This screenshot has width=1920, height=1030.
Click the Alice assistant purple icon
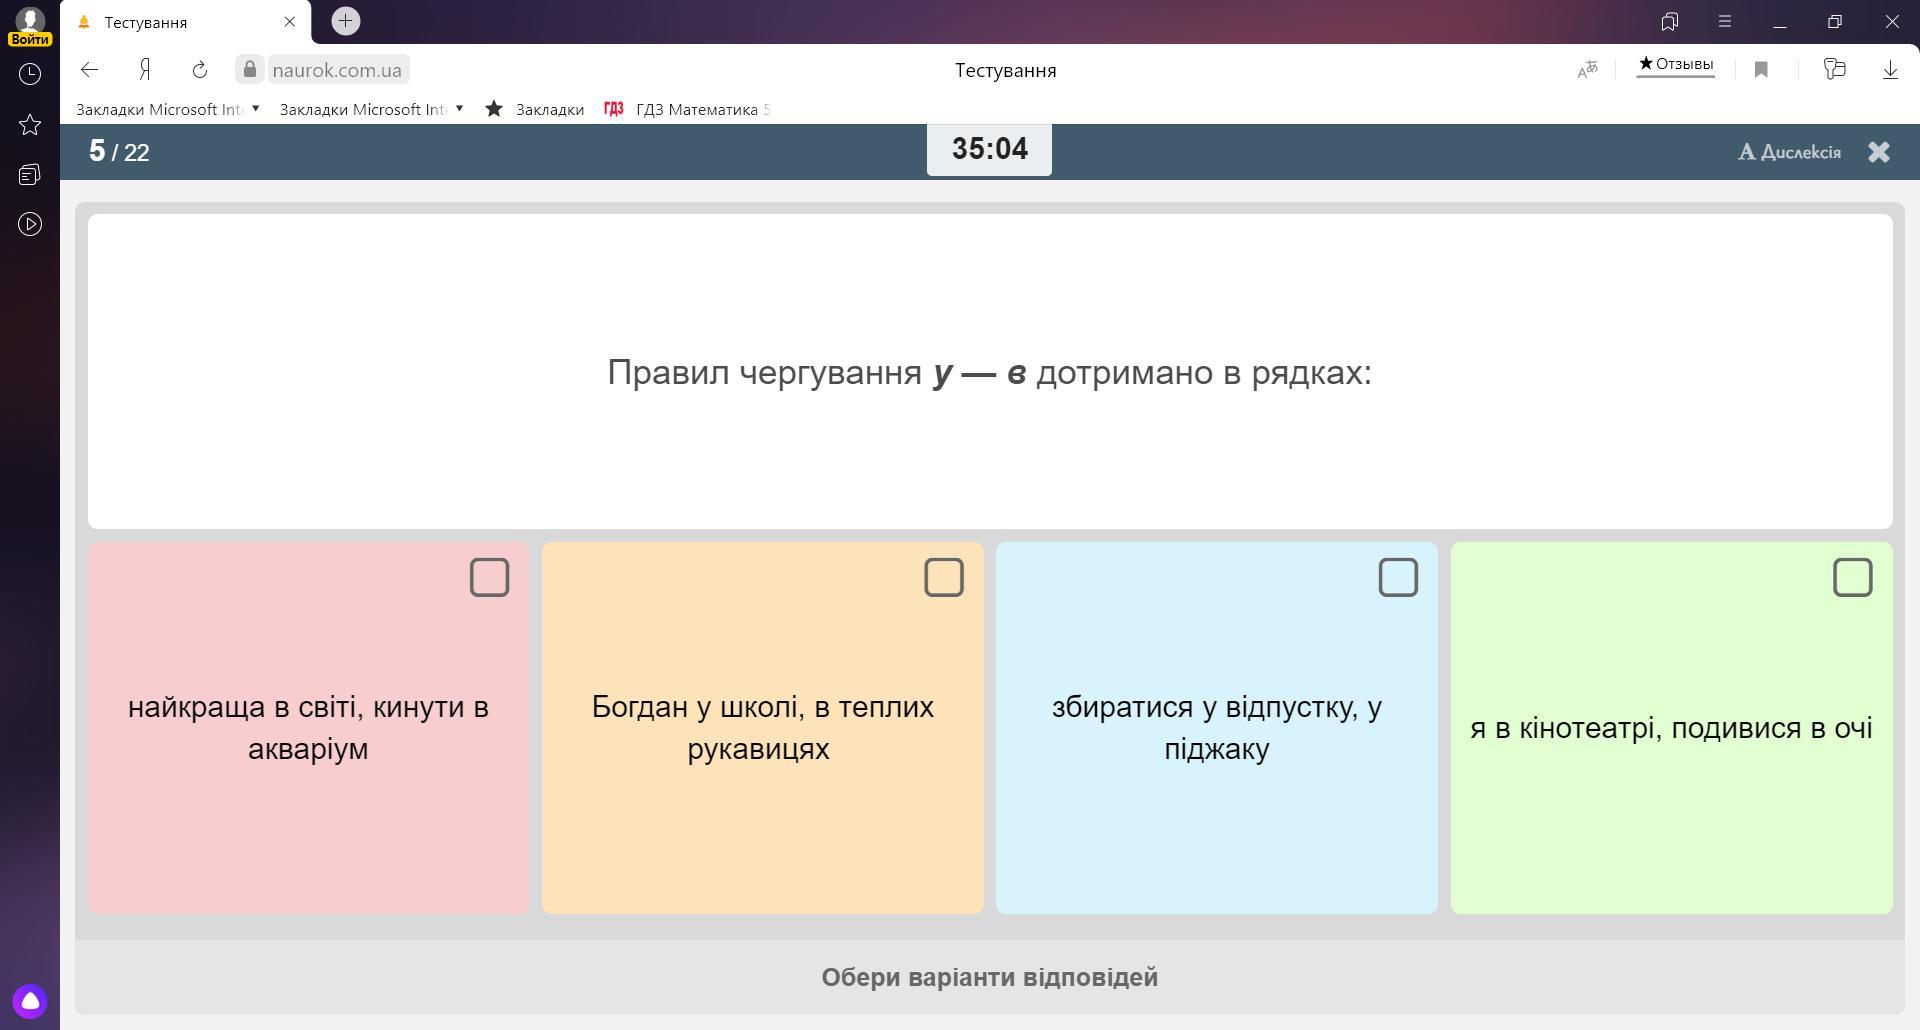point(30,1001)
